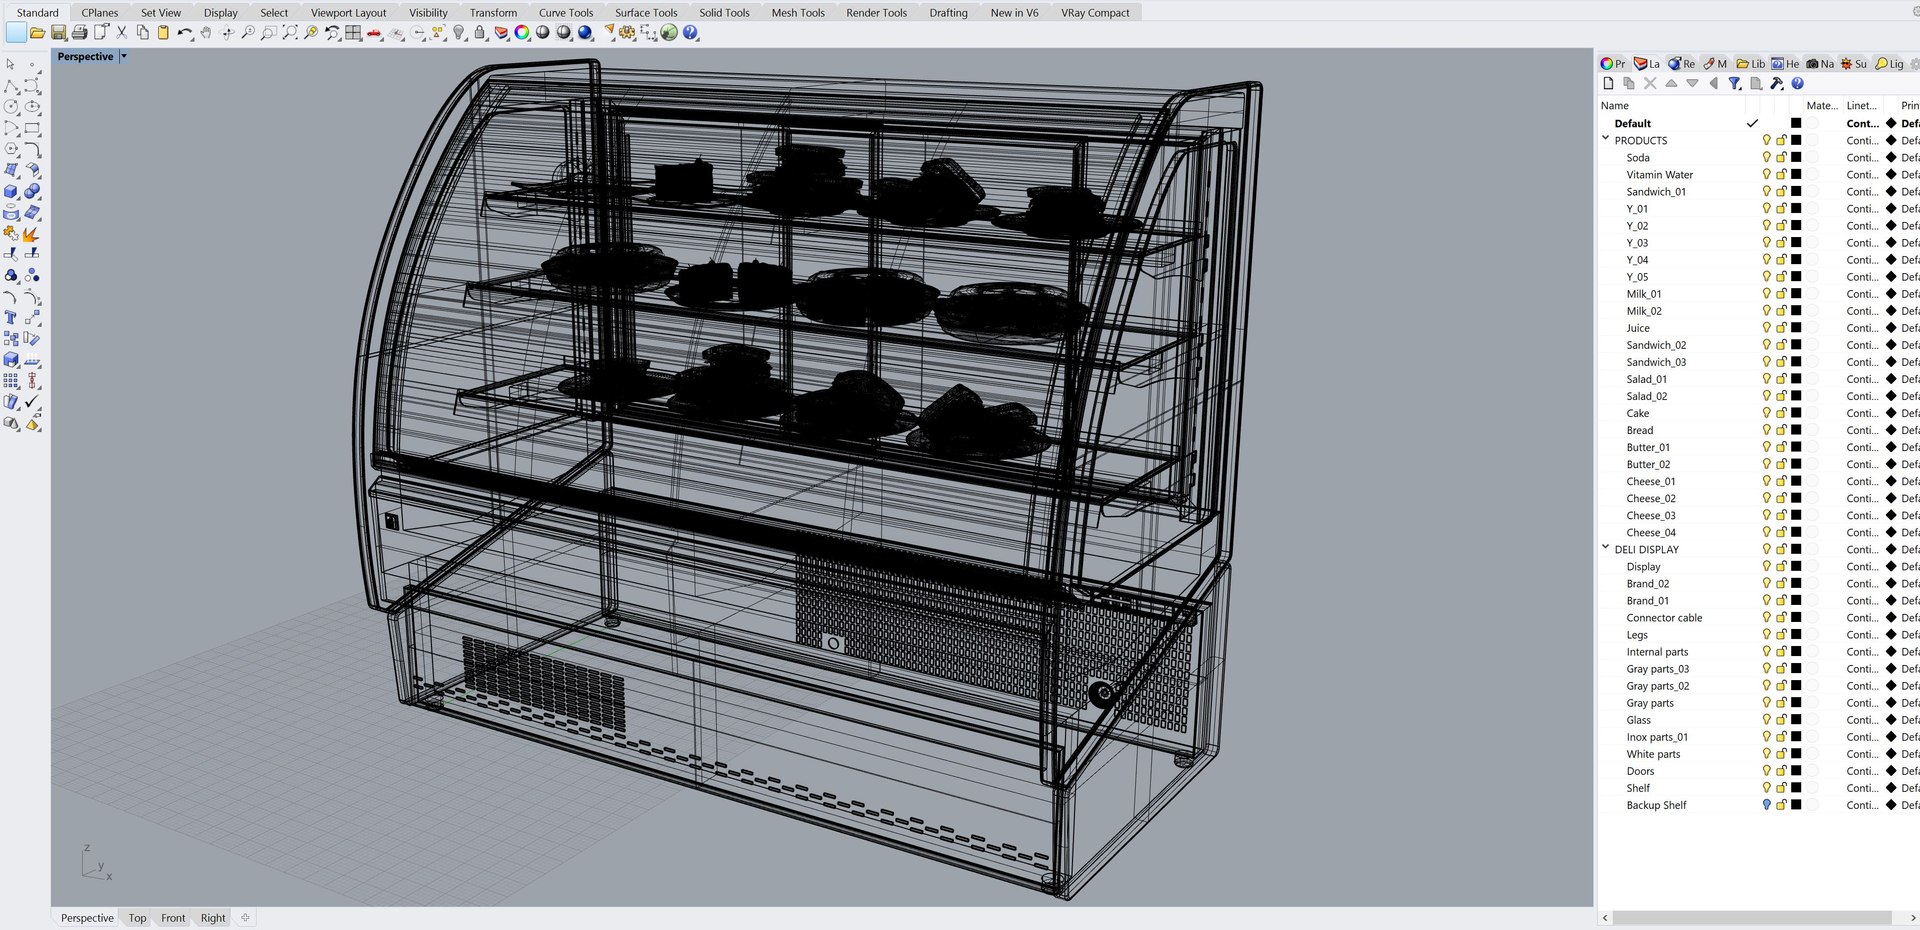
Task: Select the Text object tool
Action: [x=11, y=317]
